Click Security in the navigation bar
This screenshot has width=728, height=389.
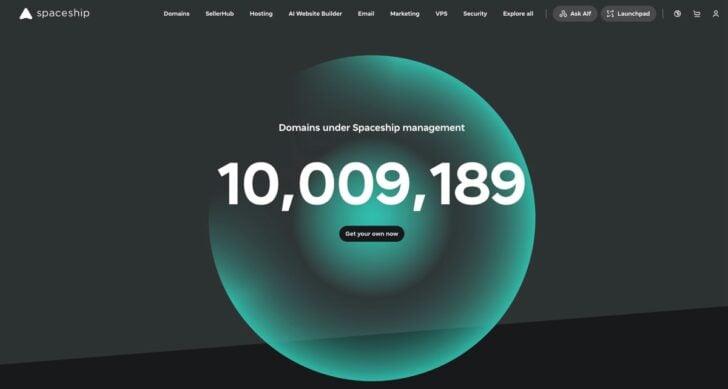[x=475, y=14]
